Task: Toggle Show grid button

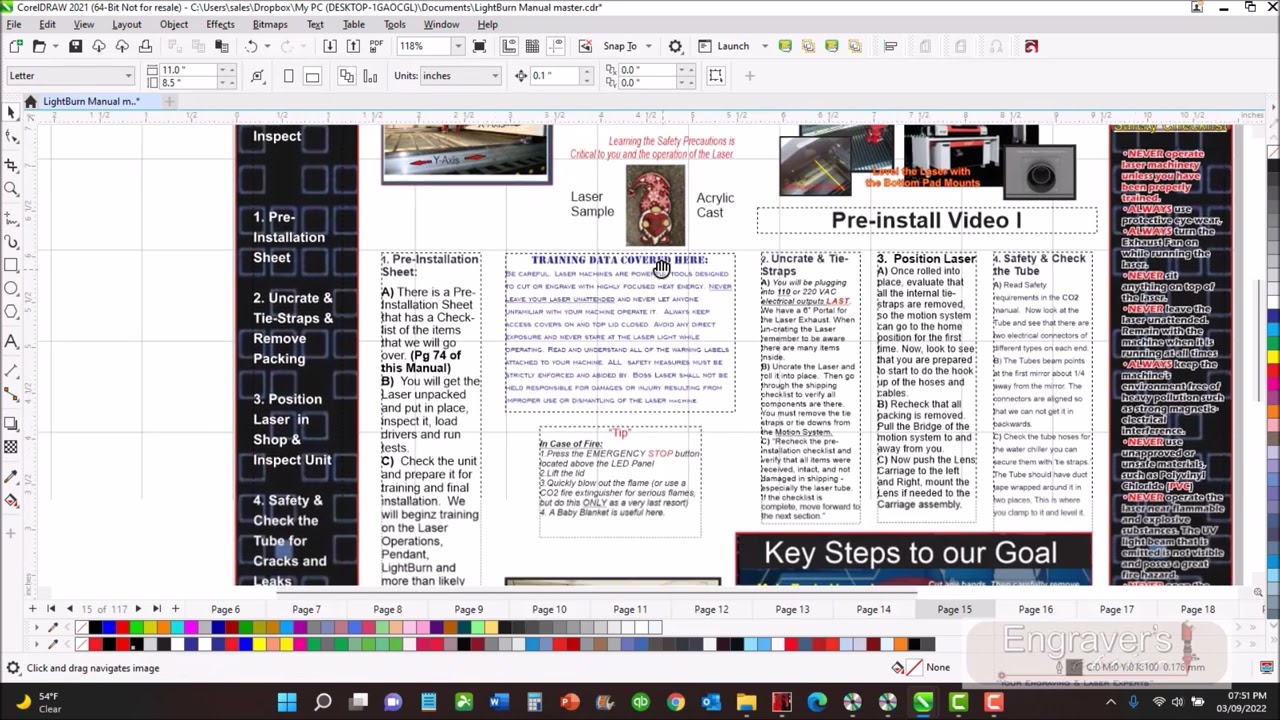Action: click(x=532, y=46)
